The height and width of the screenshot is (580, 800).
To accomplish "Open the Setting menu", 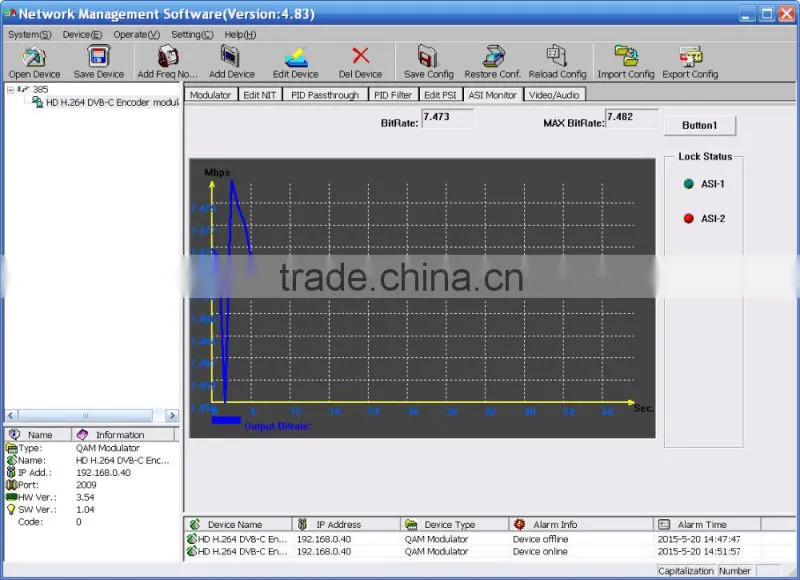I will click(192, 35).
